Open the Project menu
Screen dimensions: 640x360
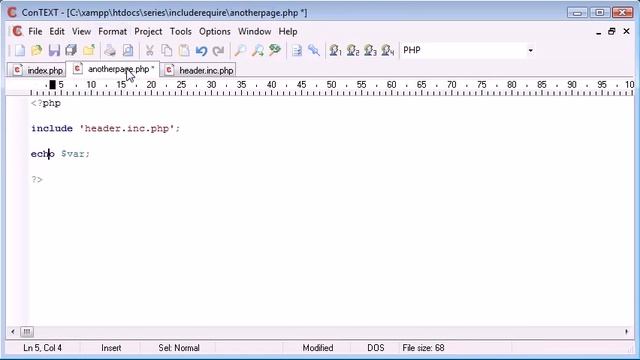click(148, 31)
